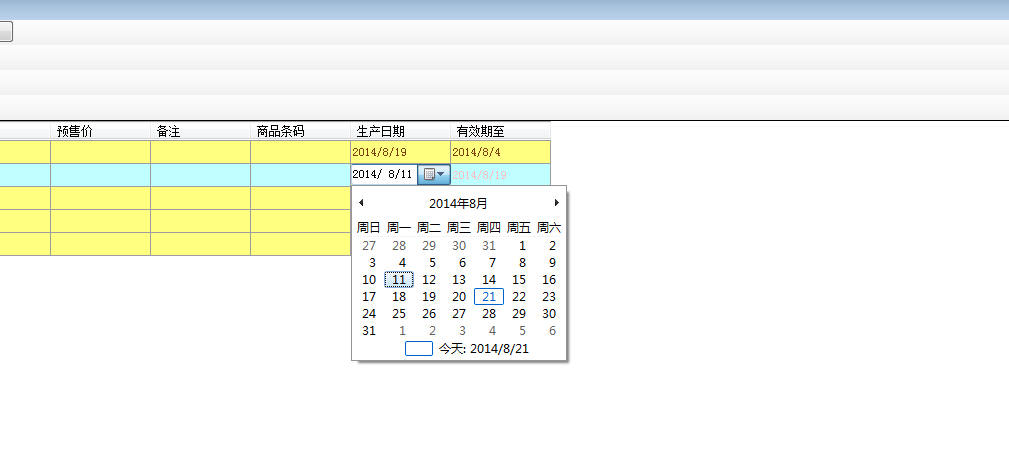Select black August 30 under 周六
Screen dimensions: 1009x473
pos(549,314)
